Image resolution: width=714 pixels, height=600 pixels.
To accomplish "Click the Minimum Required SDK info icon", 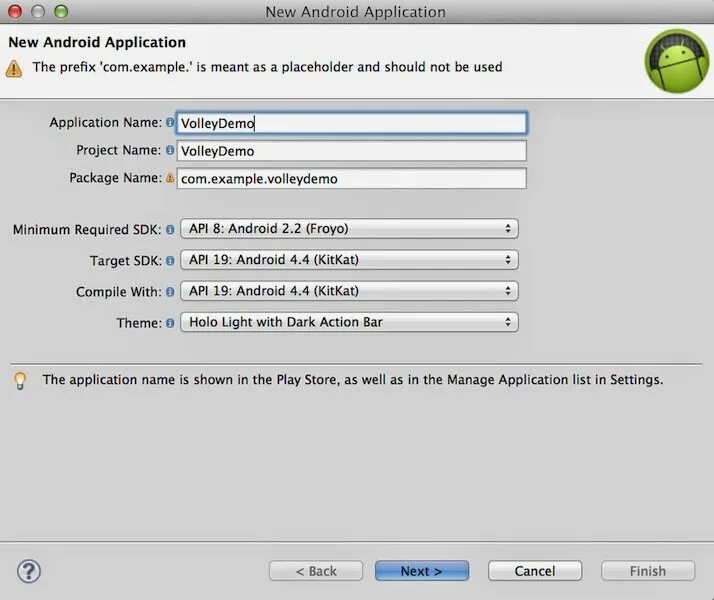I will click(170, 229).
